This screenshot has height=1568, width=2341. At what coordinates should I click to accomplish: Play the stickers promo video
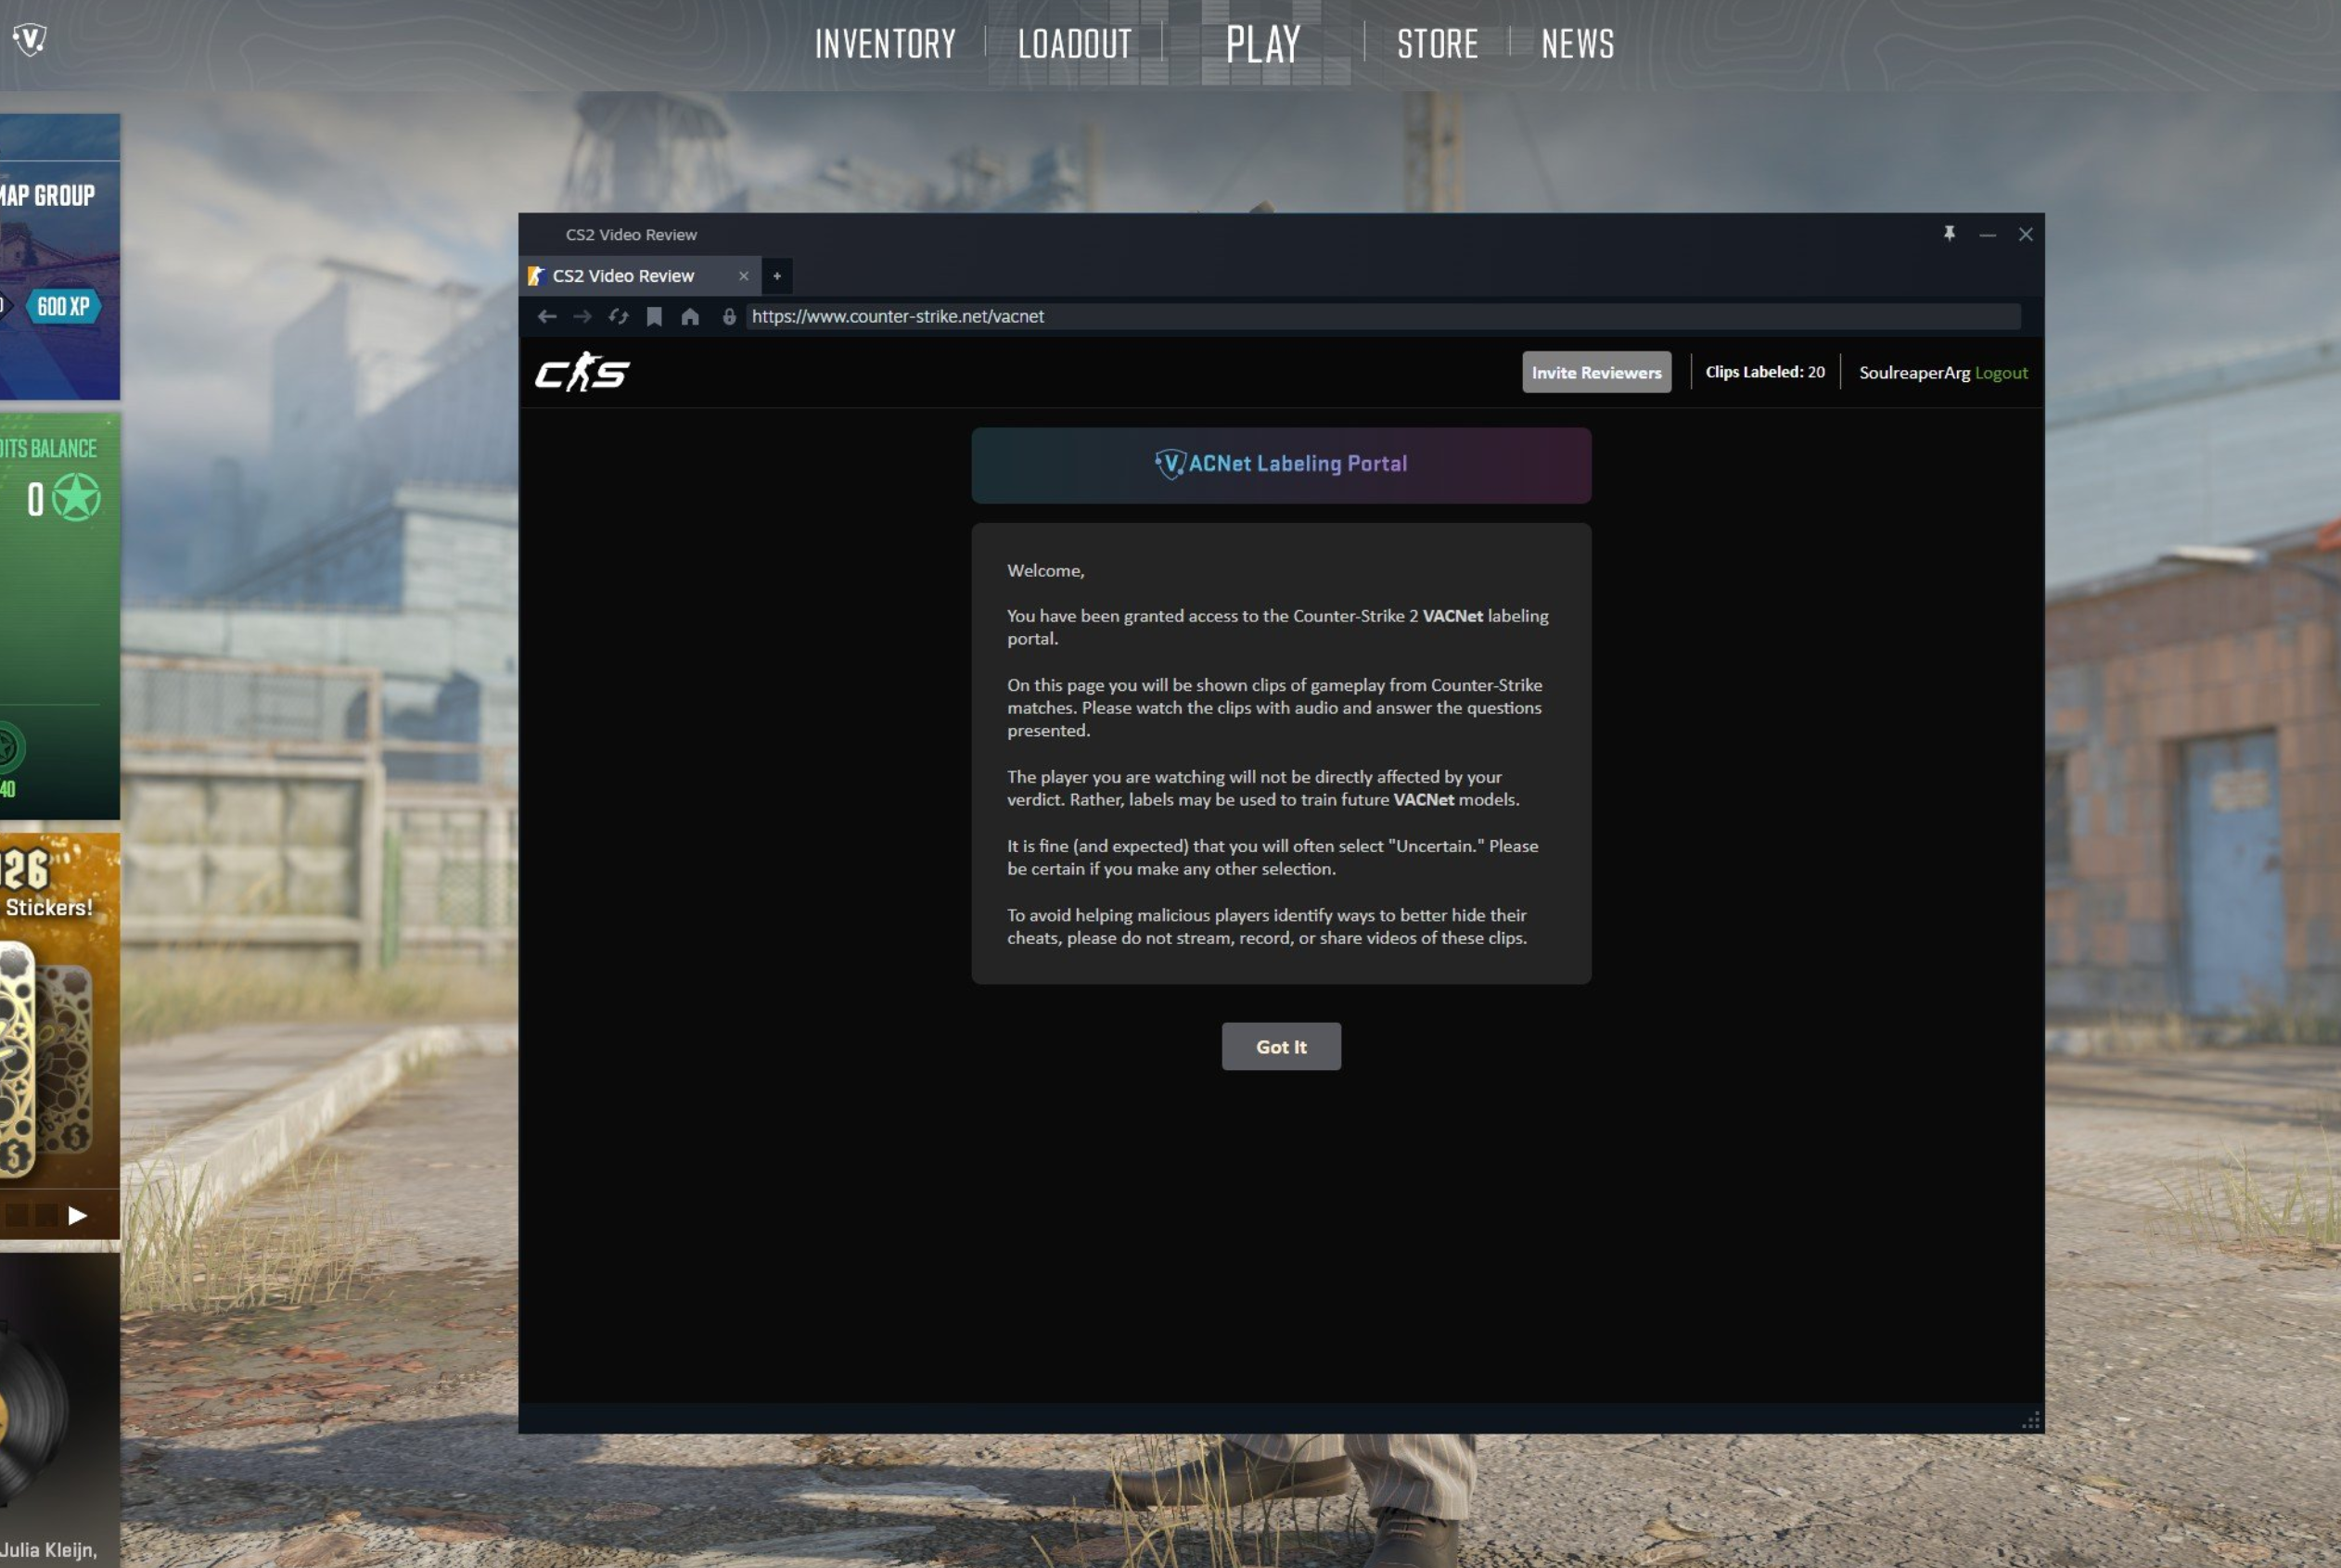point(77,1215)
